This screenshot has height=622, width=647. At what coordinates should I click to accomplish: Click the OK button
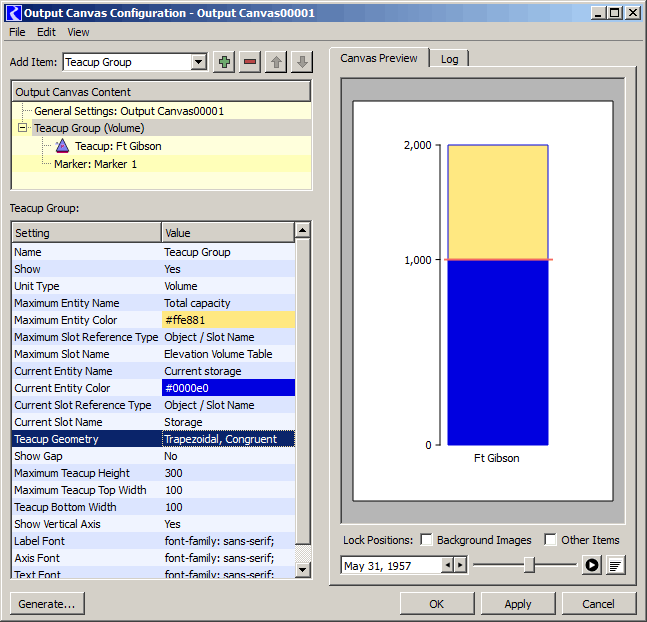(437, 604)
